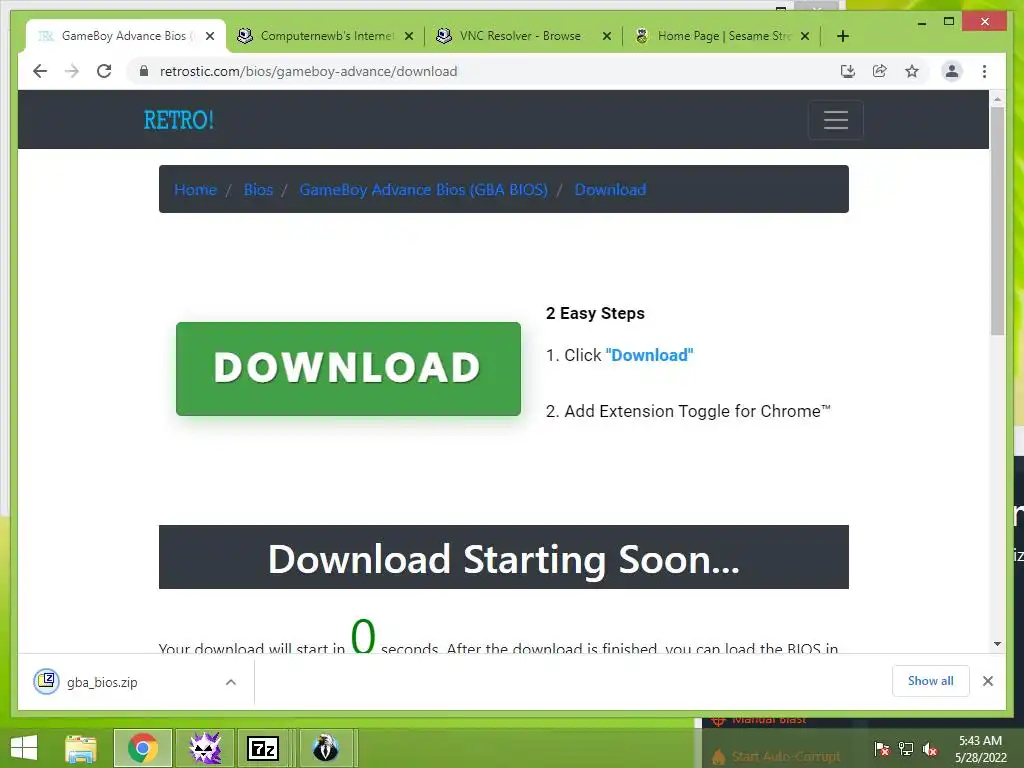Open the Chrome profile avatar
The height and width of the screenshot is (768, 1024).
(952, 71)
